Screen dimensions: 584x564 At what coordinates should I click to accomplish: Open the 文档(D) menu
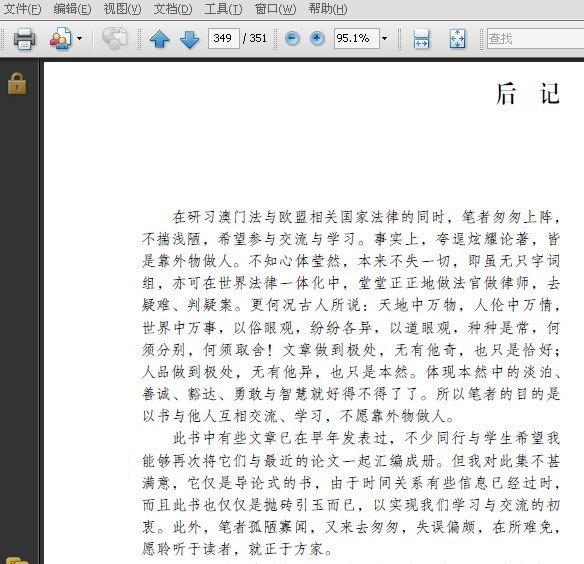(x=173, y=9)
